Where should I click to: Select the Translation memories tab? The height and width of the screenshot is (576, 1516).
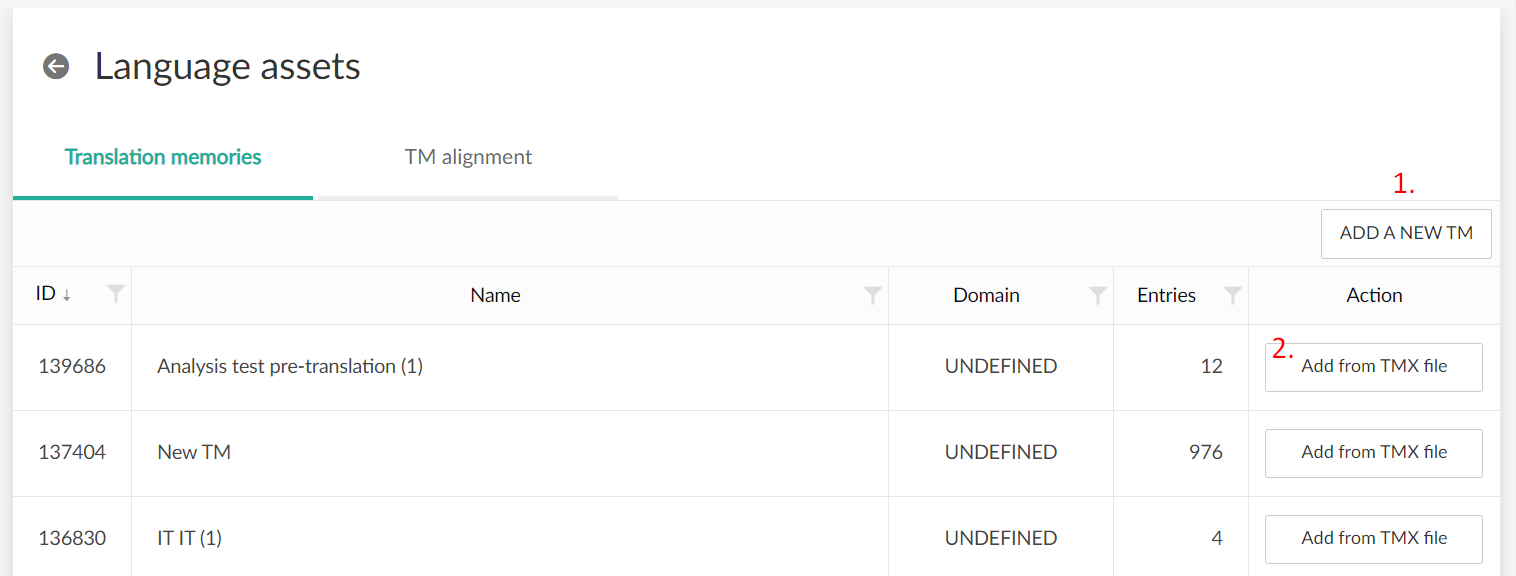pyautogui.click(x=163, y=157)
